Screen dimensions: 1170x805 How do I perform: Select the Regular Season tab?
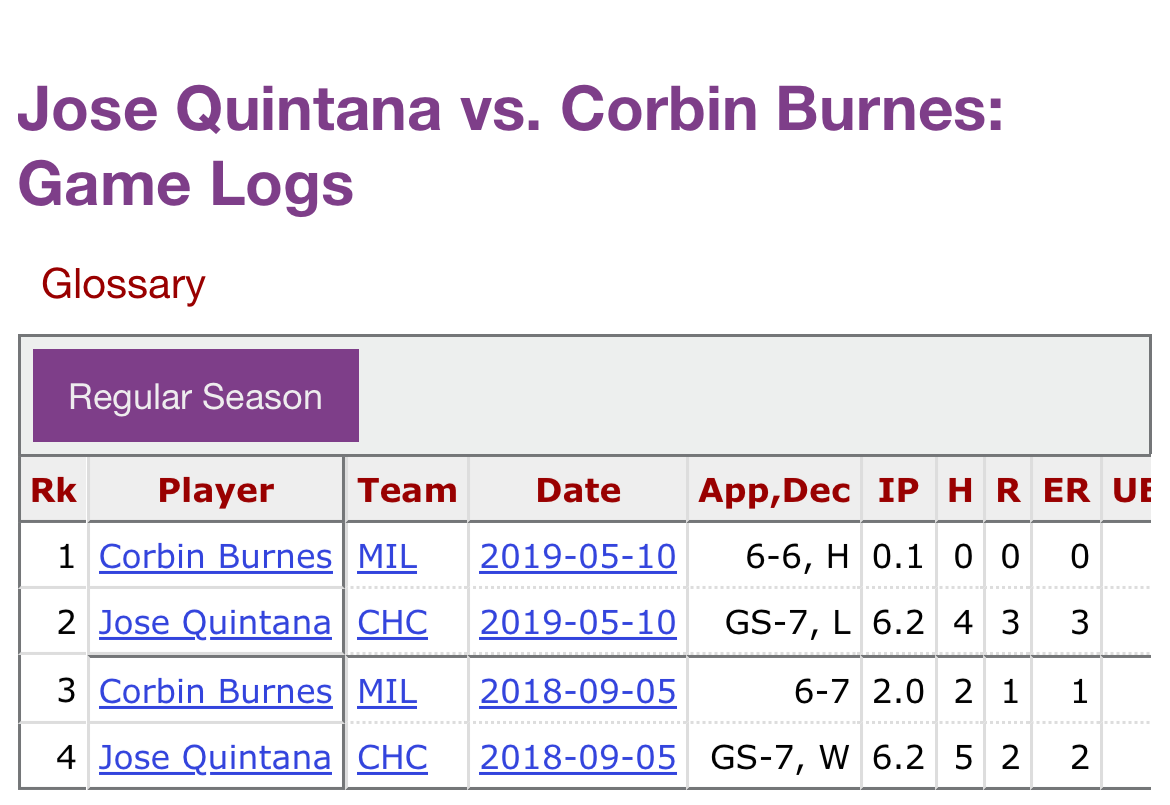coord(195,396)
